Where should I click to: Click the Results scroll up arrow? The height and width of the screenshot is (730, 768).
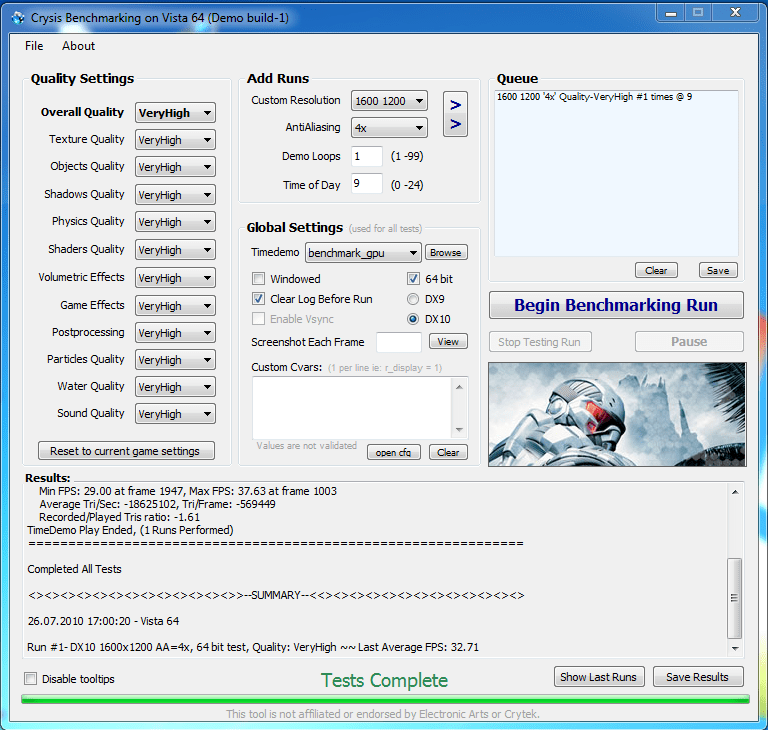pyautogui.click(x=735, y=491)
